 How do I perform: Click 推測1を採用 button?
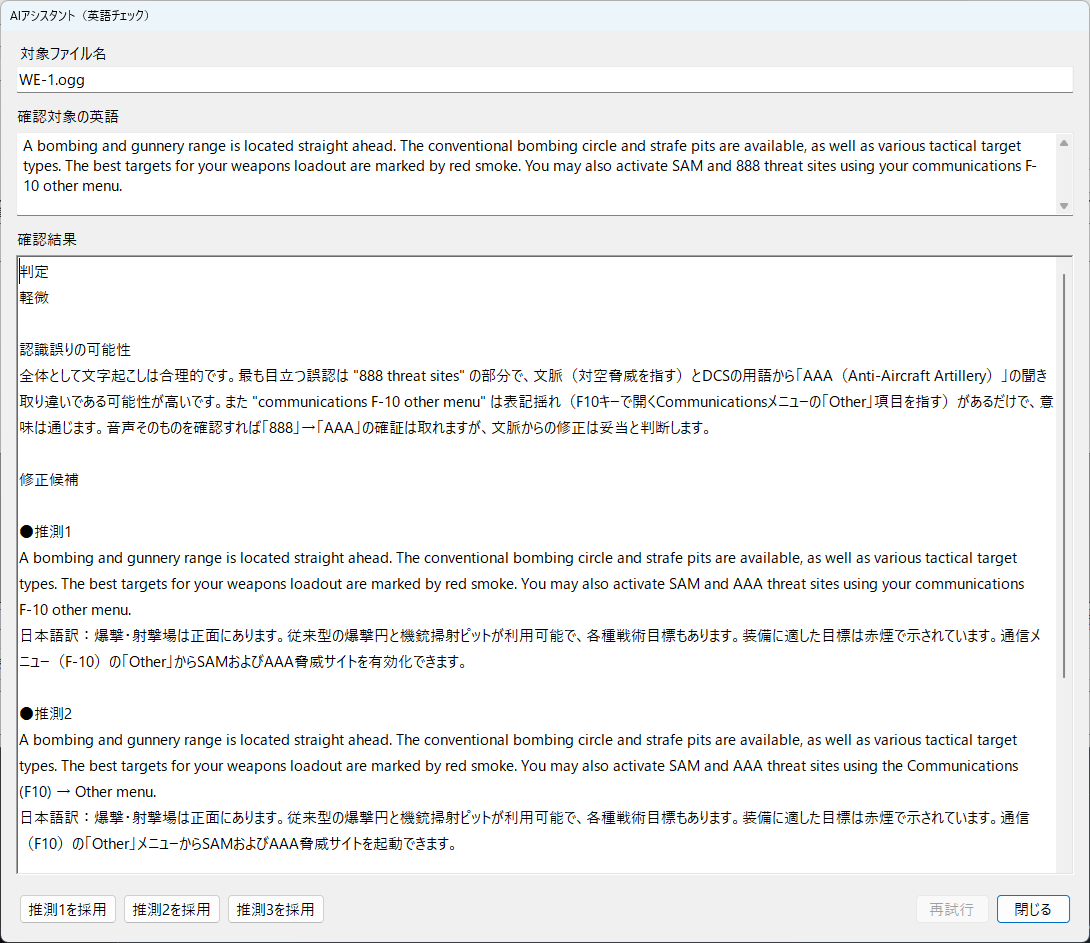67,909
